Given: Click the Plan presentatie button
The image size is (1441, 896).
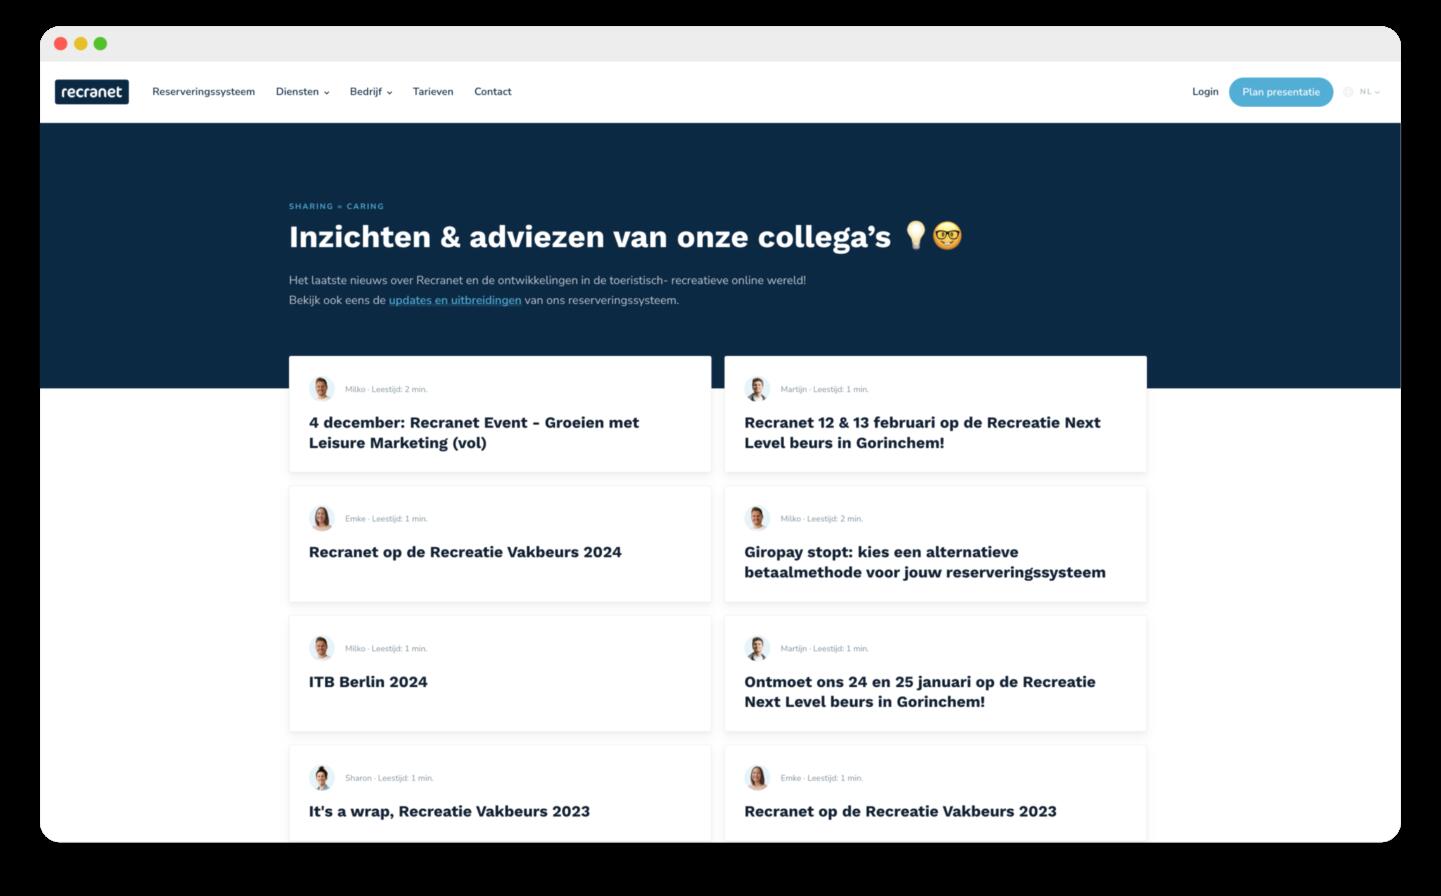Looking at the screenshot, I should point(1280,92).
